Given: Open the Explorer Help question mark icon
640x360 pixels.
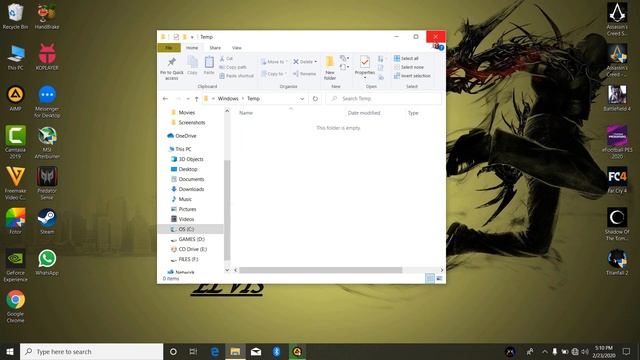Looking at the screenshot, I should point(441,48).
